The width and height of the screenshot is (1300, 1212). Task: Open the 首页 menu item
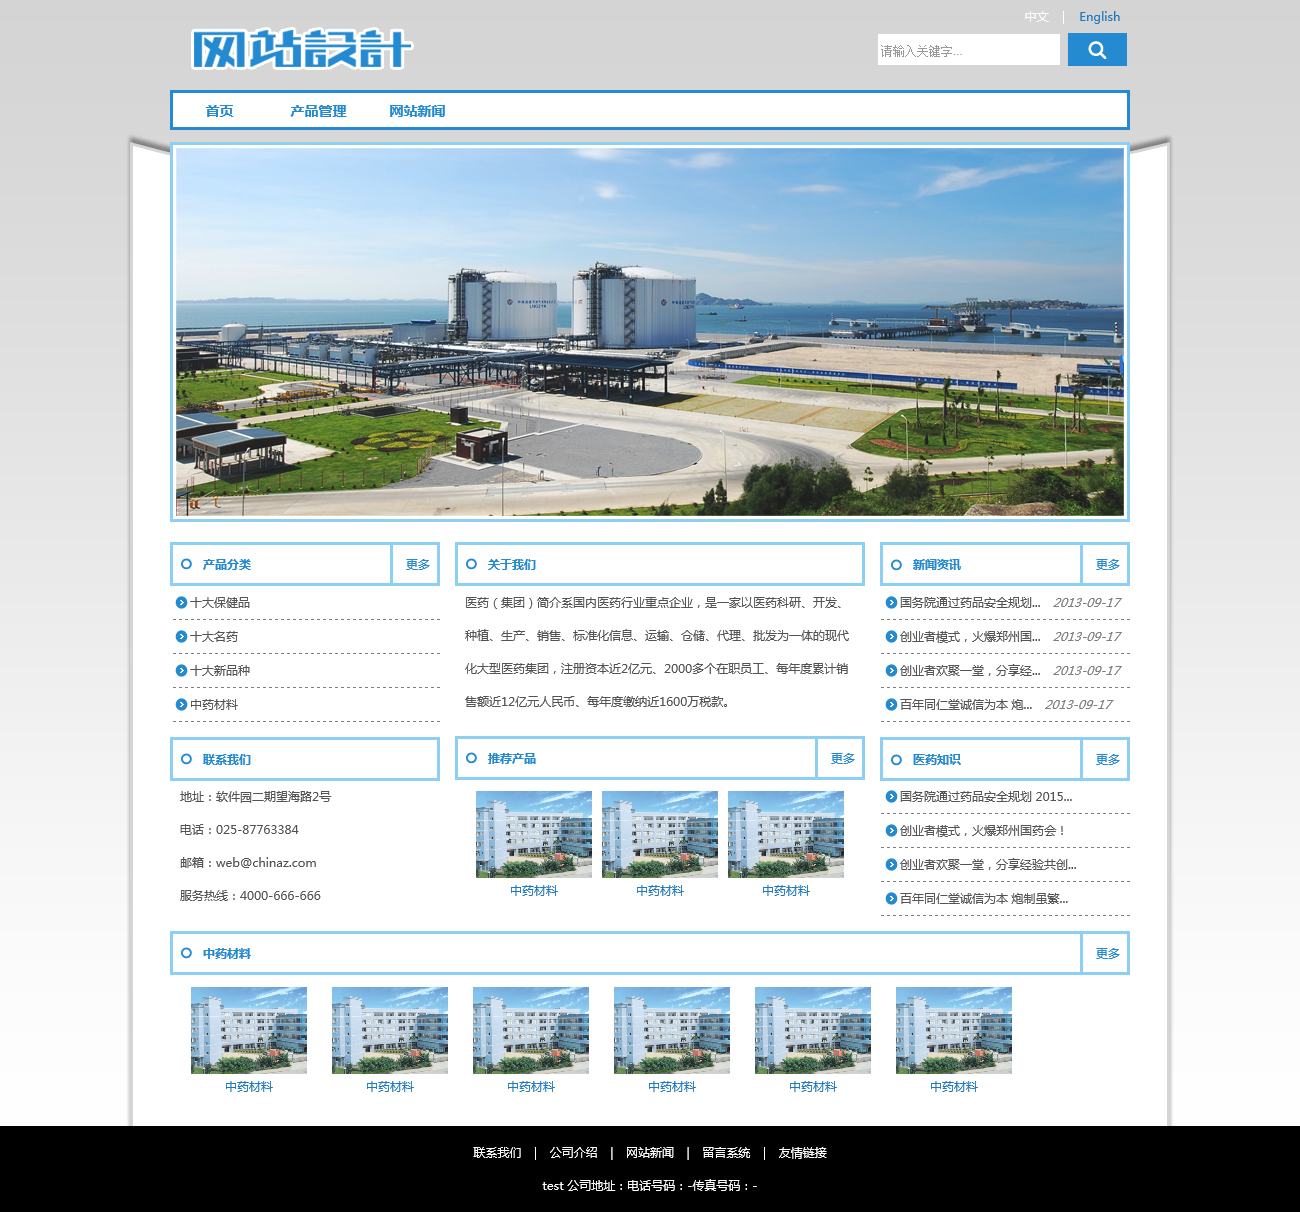219,111
